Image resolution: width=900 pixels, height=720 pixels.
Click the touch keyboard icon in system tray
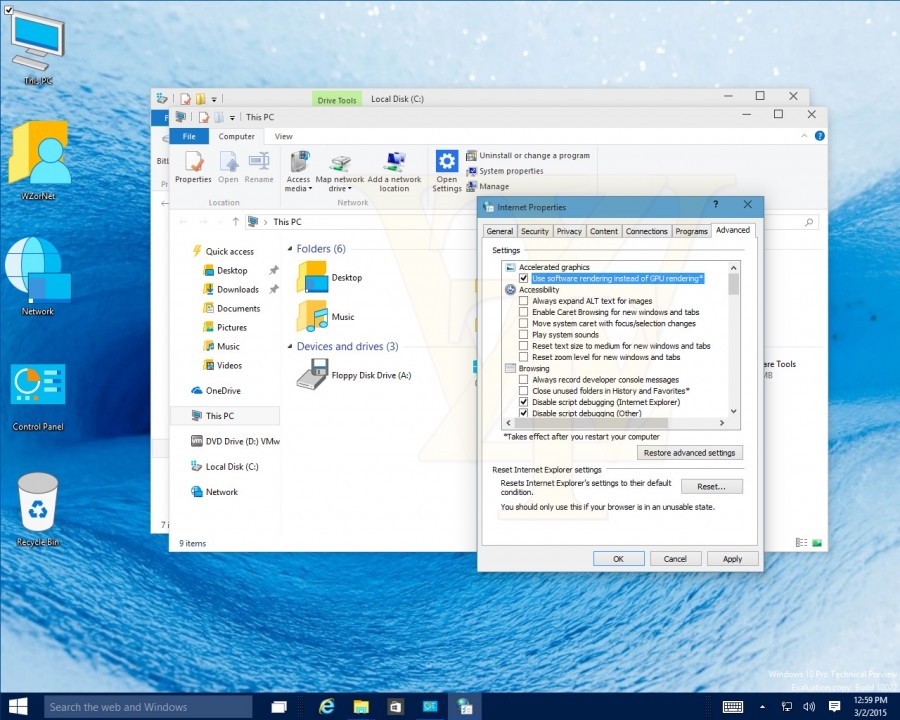(x=733, y=706)
